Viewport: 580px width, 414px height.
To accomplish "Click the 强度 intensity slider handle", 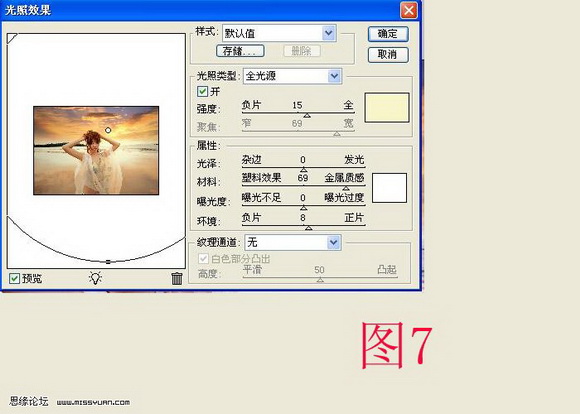I will click(307, 115).
